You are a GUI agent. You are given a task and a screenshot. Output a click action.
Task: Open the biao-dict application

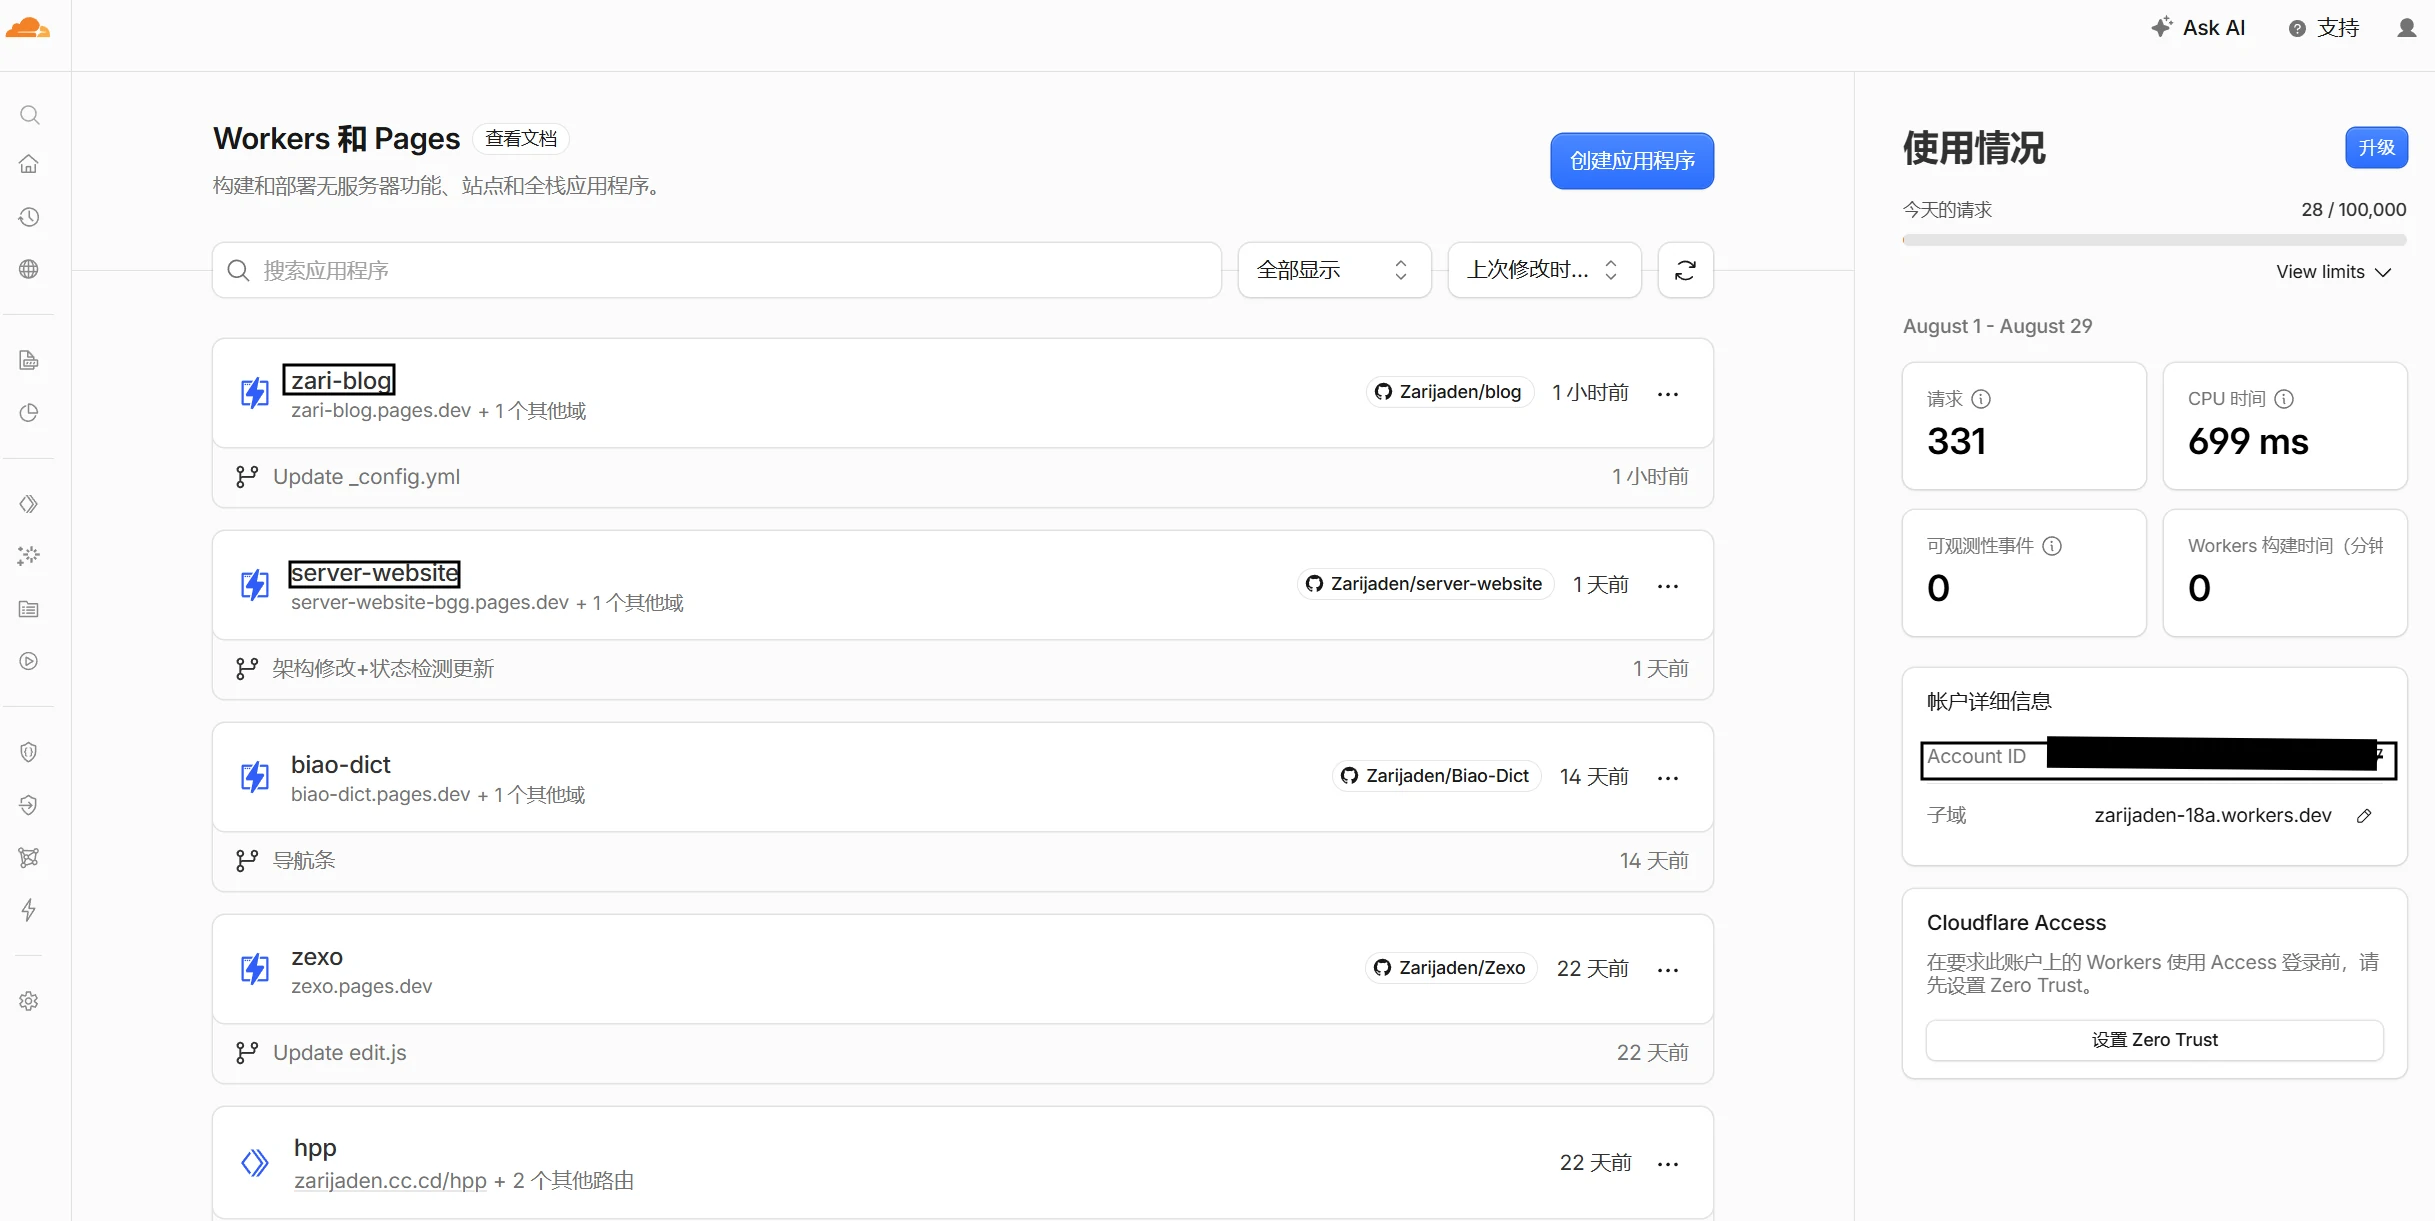click(x=340, y=765)
